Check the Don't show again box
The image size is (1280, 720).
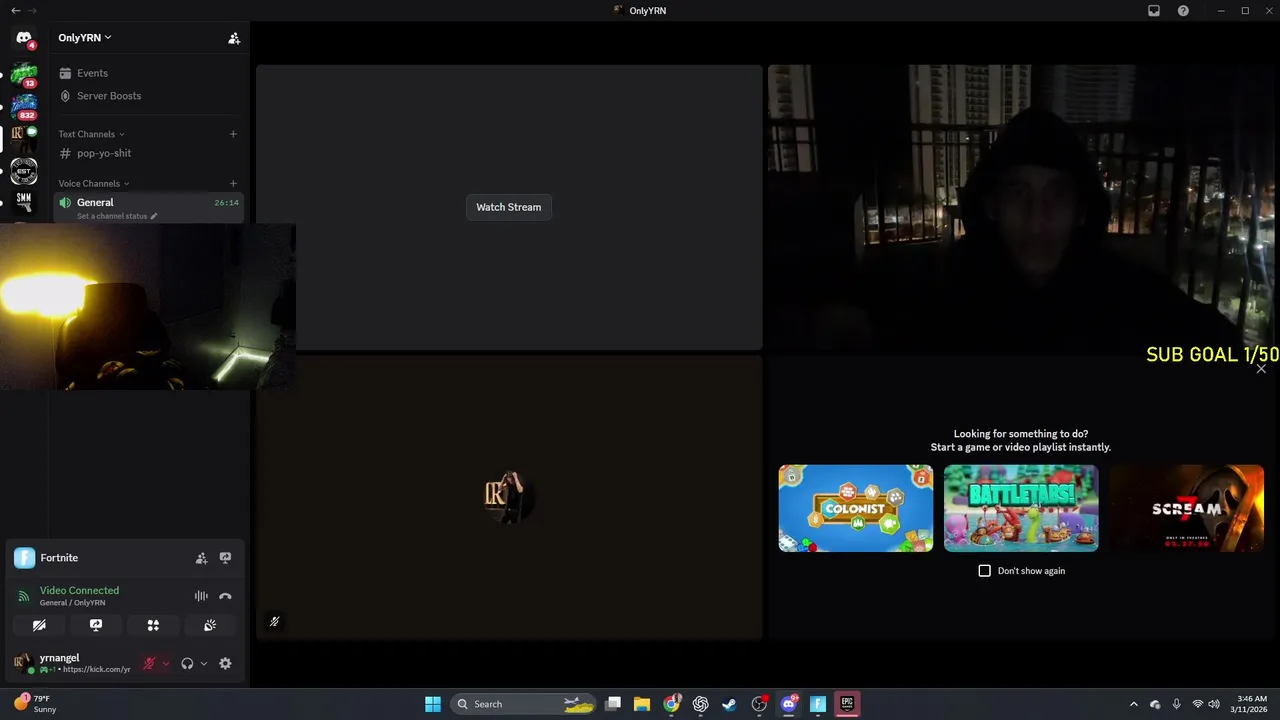click(984, 571)
